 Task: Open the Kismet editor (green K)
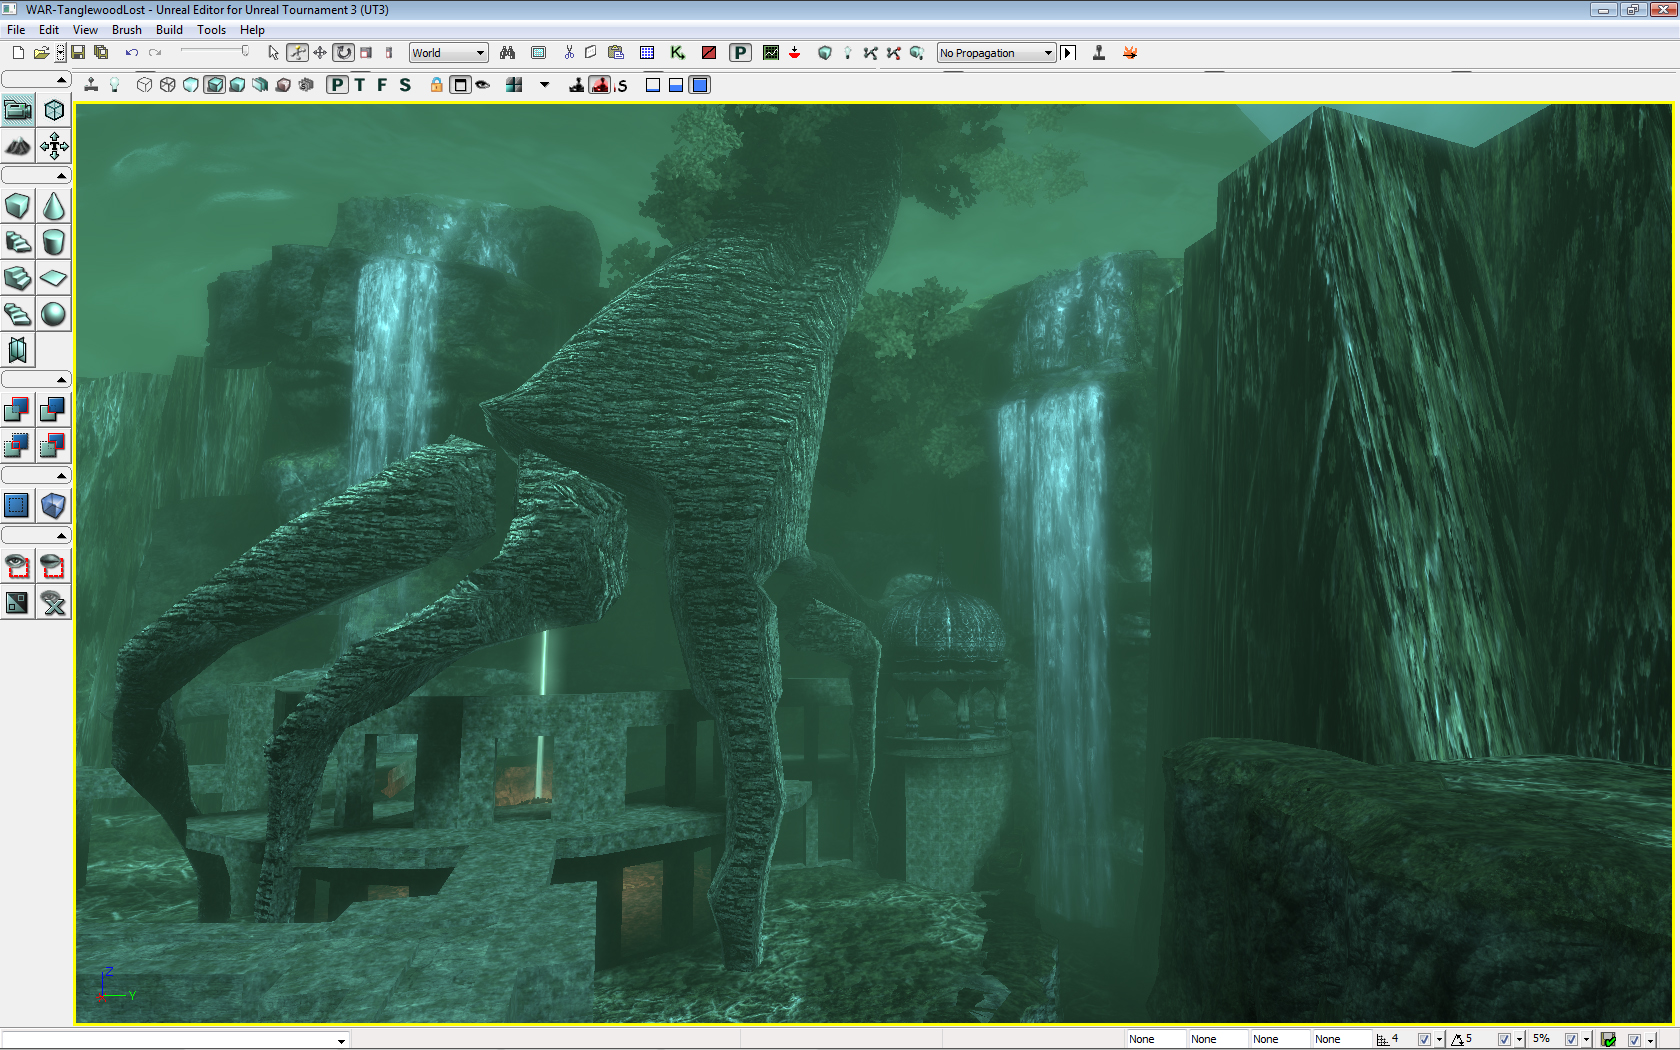click(x=678, y=53)
